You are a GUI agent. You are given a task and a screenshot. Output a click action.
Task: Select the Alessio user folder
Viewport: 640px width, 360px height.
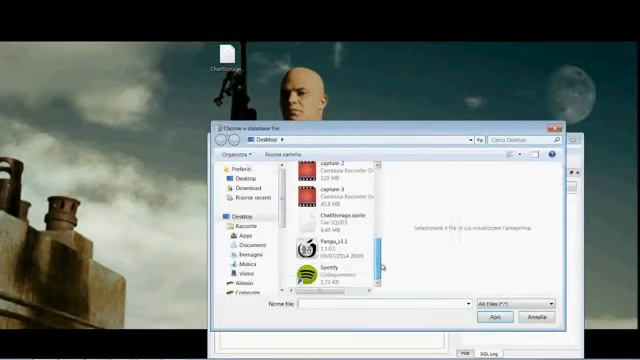tap(244, 283)
